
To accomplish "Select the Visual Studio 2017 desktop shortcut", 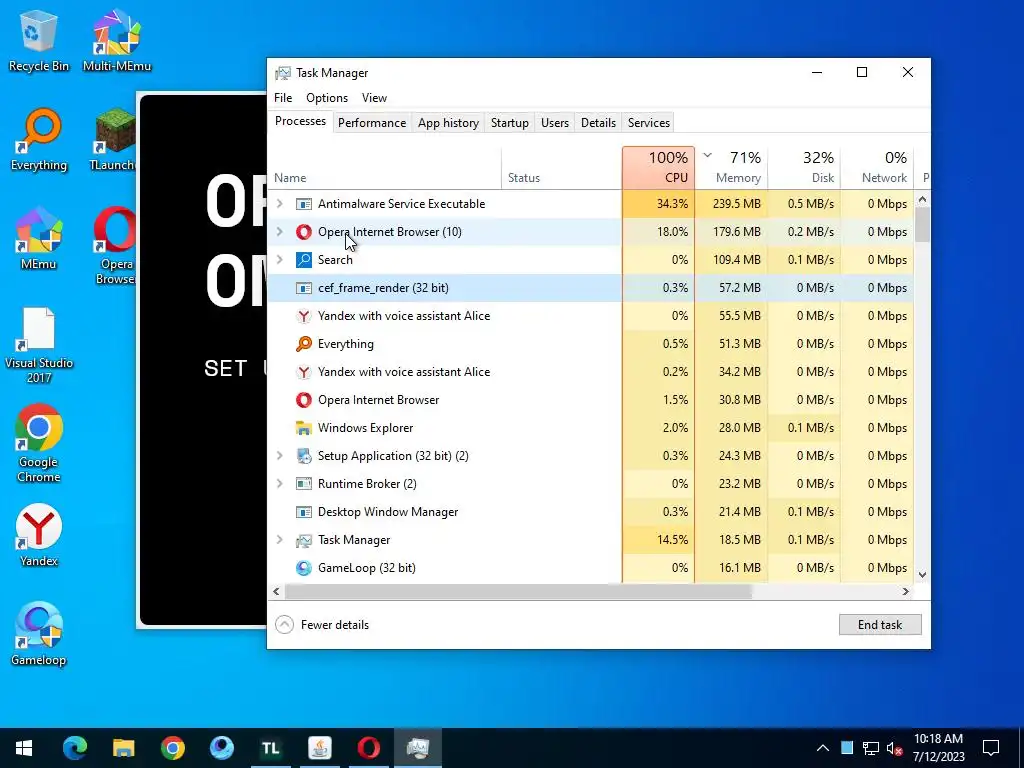I will [x=39, y=345].
